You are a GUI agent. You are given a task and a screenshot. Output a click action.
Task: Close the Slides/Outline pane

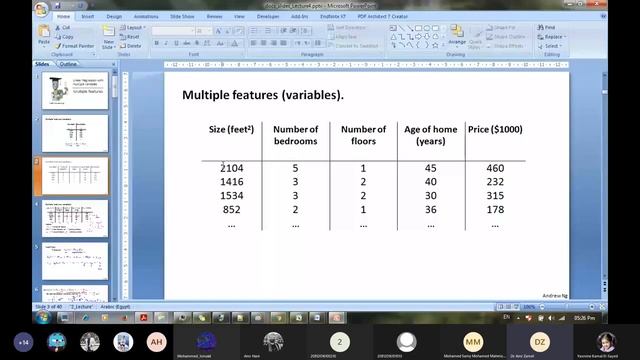pos(114,64)
